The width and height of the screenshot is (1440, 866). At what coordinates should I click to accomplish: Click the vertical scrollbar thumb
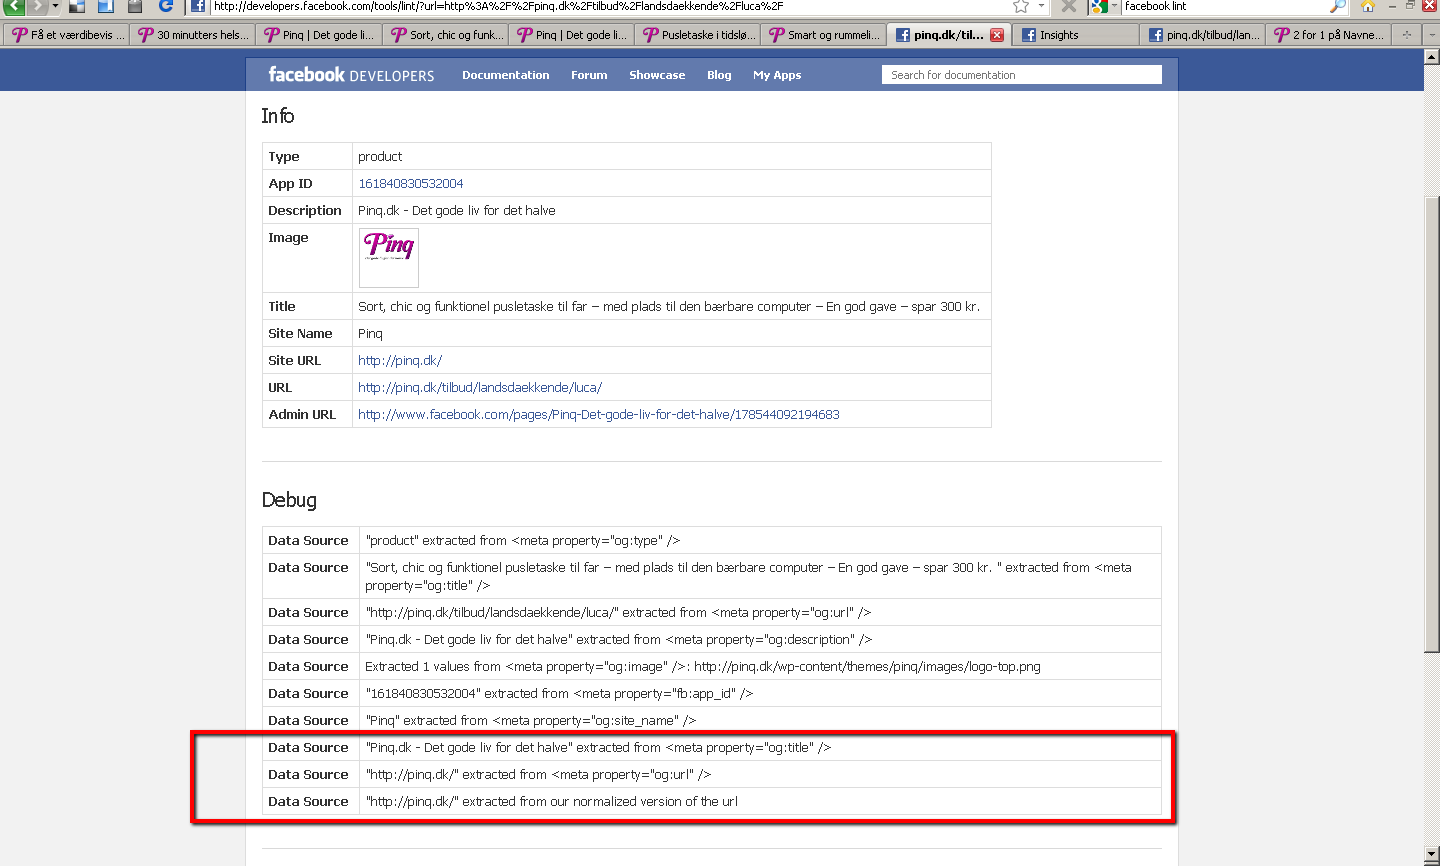pos(1431,424)
